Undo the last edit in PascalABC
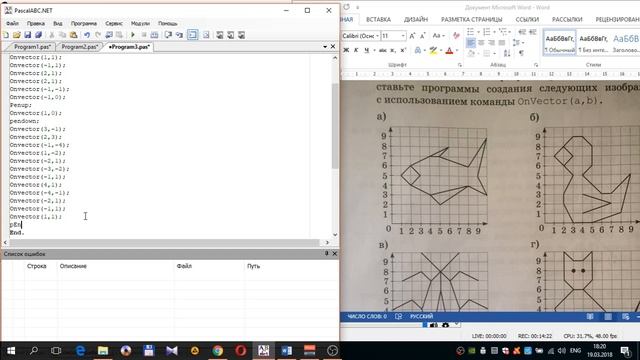The image size is (640, 360). point(87,35)
